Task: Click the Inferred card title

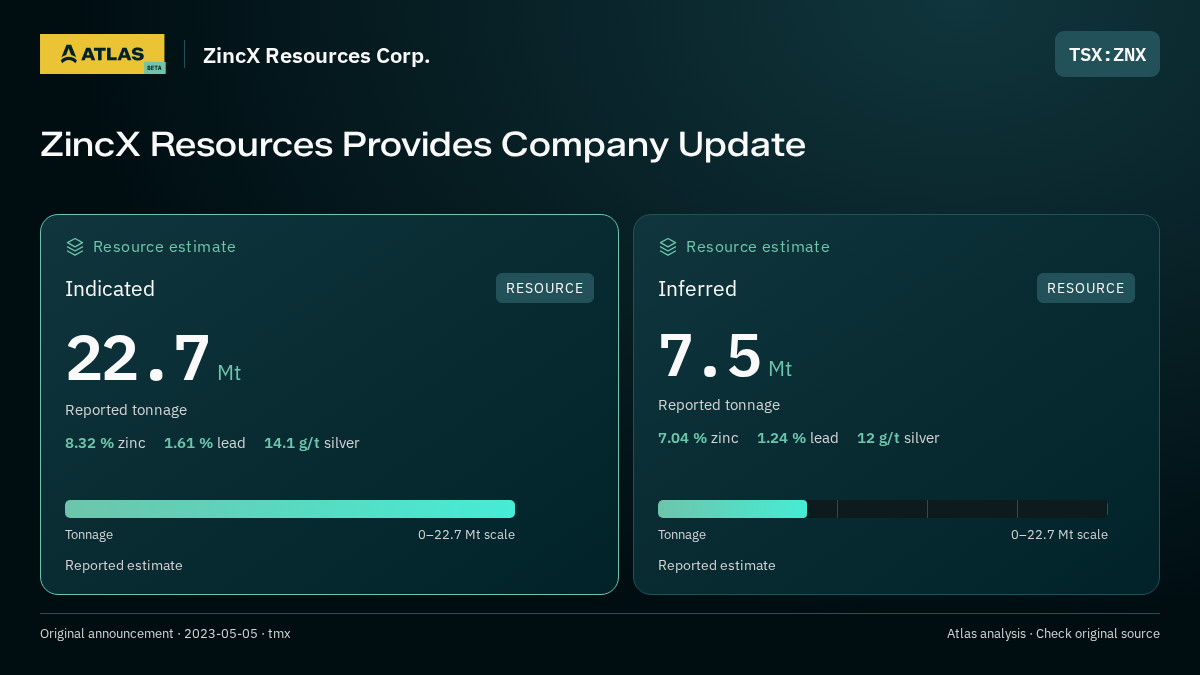Action: pos(697,289)
